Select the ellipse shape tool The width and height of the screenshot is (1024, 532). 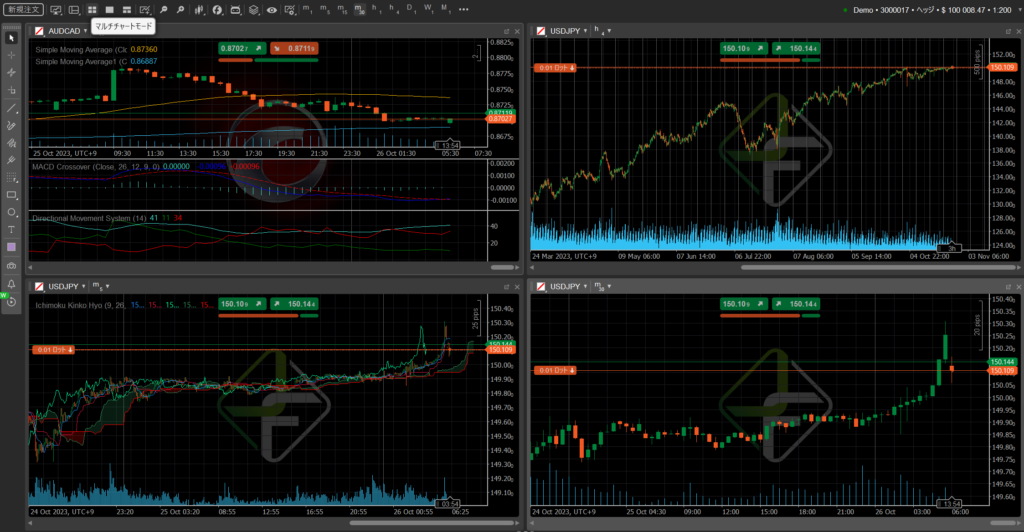tap(11, 212)
